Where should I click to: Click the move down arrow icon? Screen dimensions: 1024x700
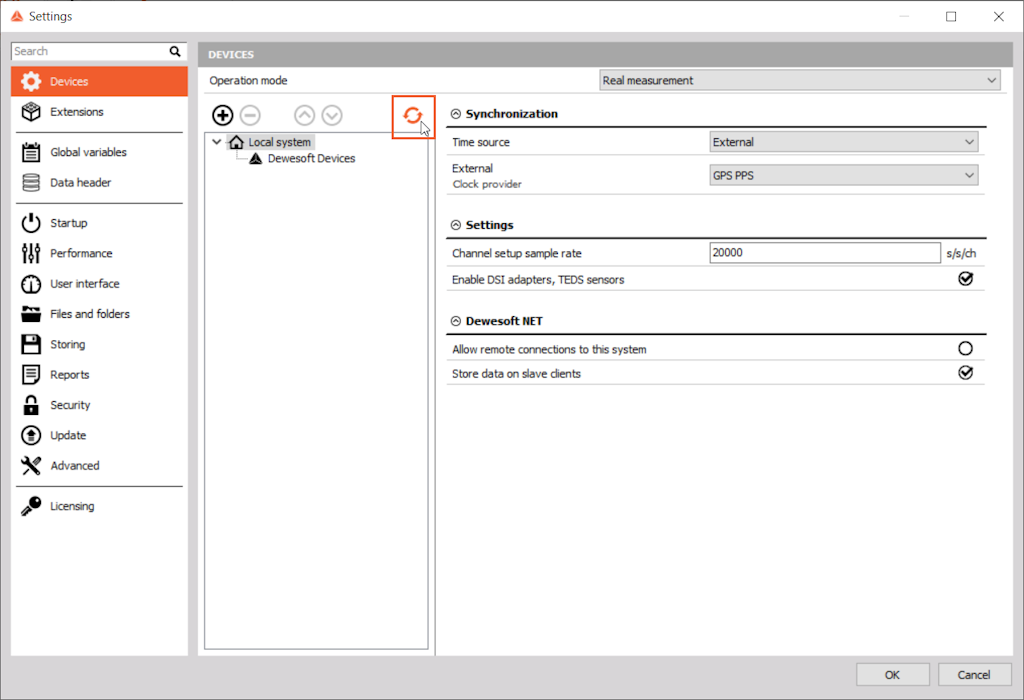click(332, 116)
